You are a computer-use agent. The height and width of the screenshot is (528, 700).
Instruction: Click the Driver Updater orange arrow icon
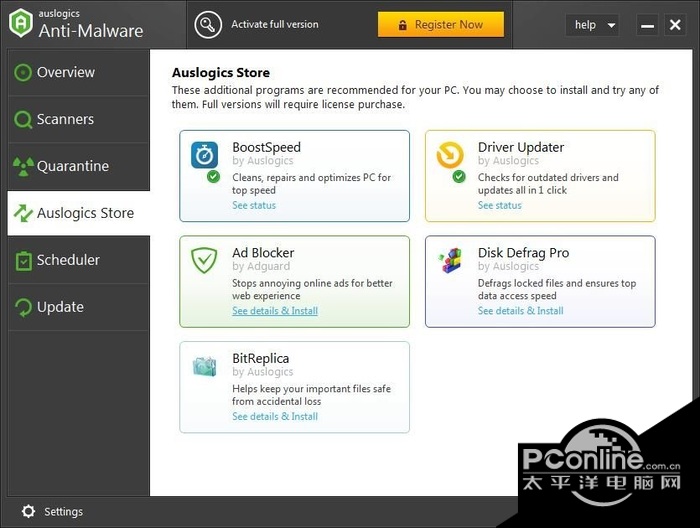click(x=450, y=154)
